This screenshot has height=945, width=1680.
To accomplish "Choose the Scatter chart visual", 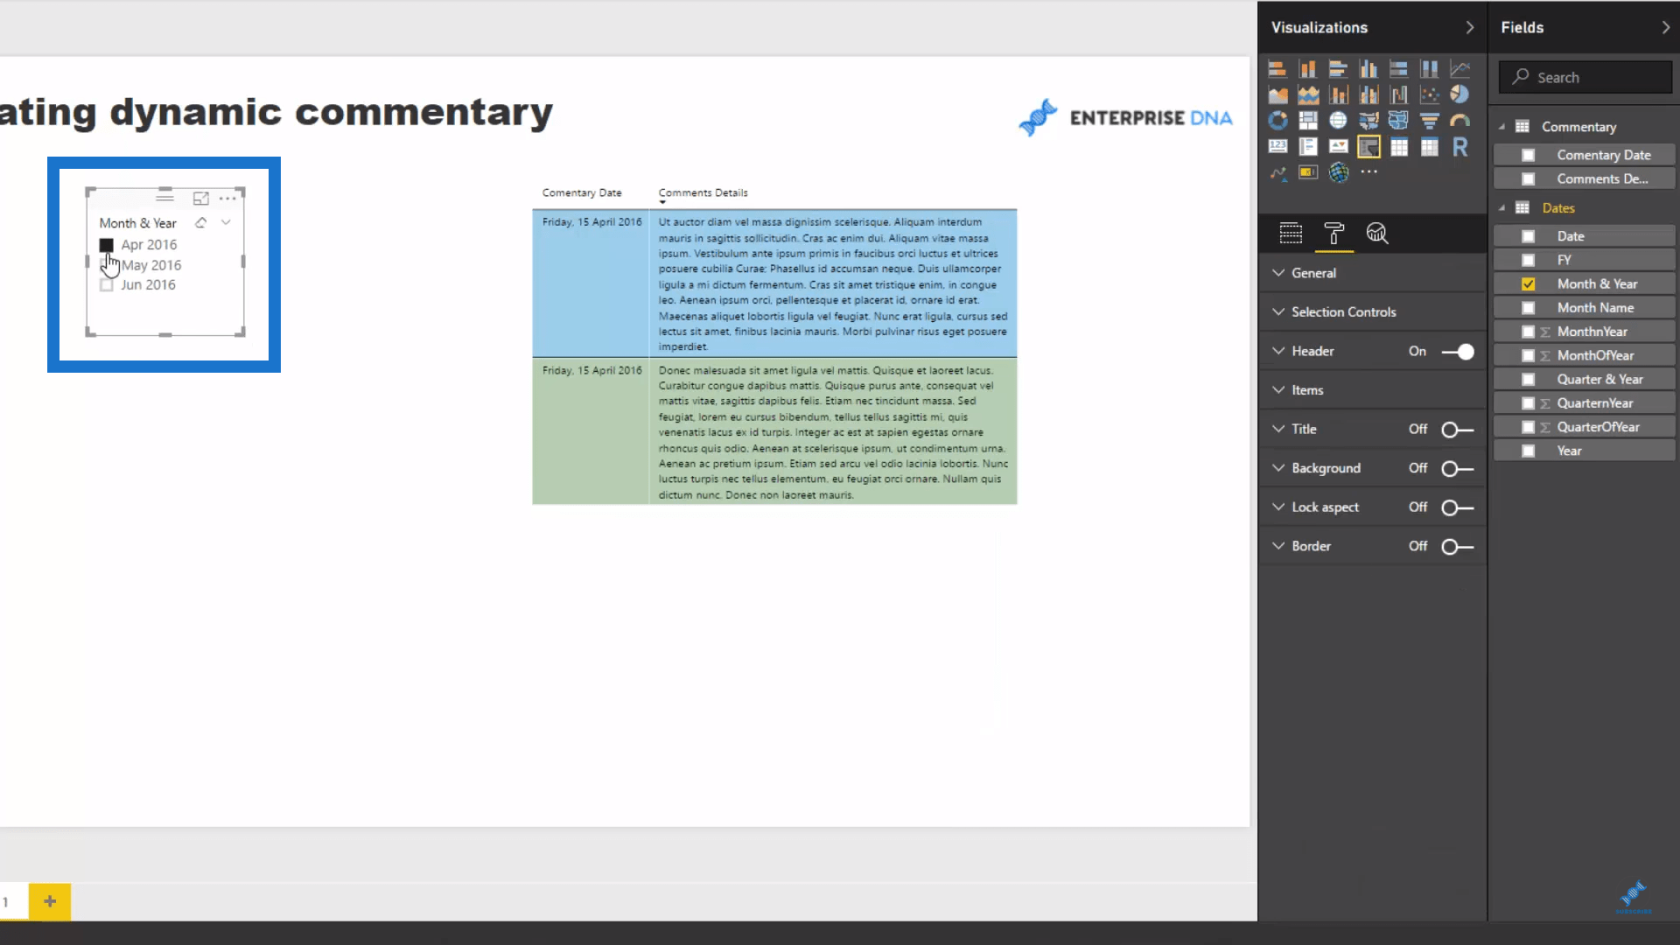I will 1430,95.
